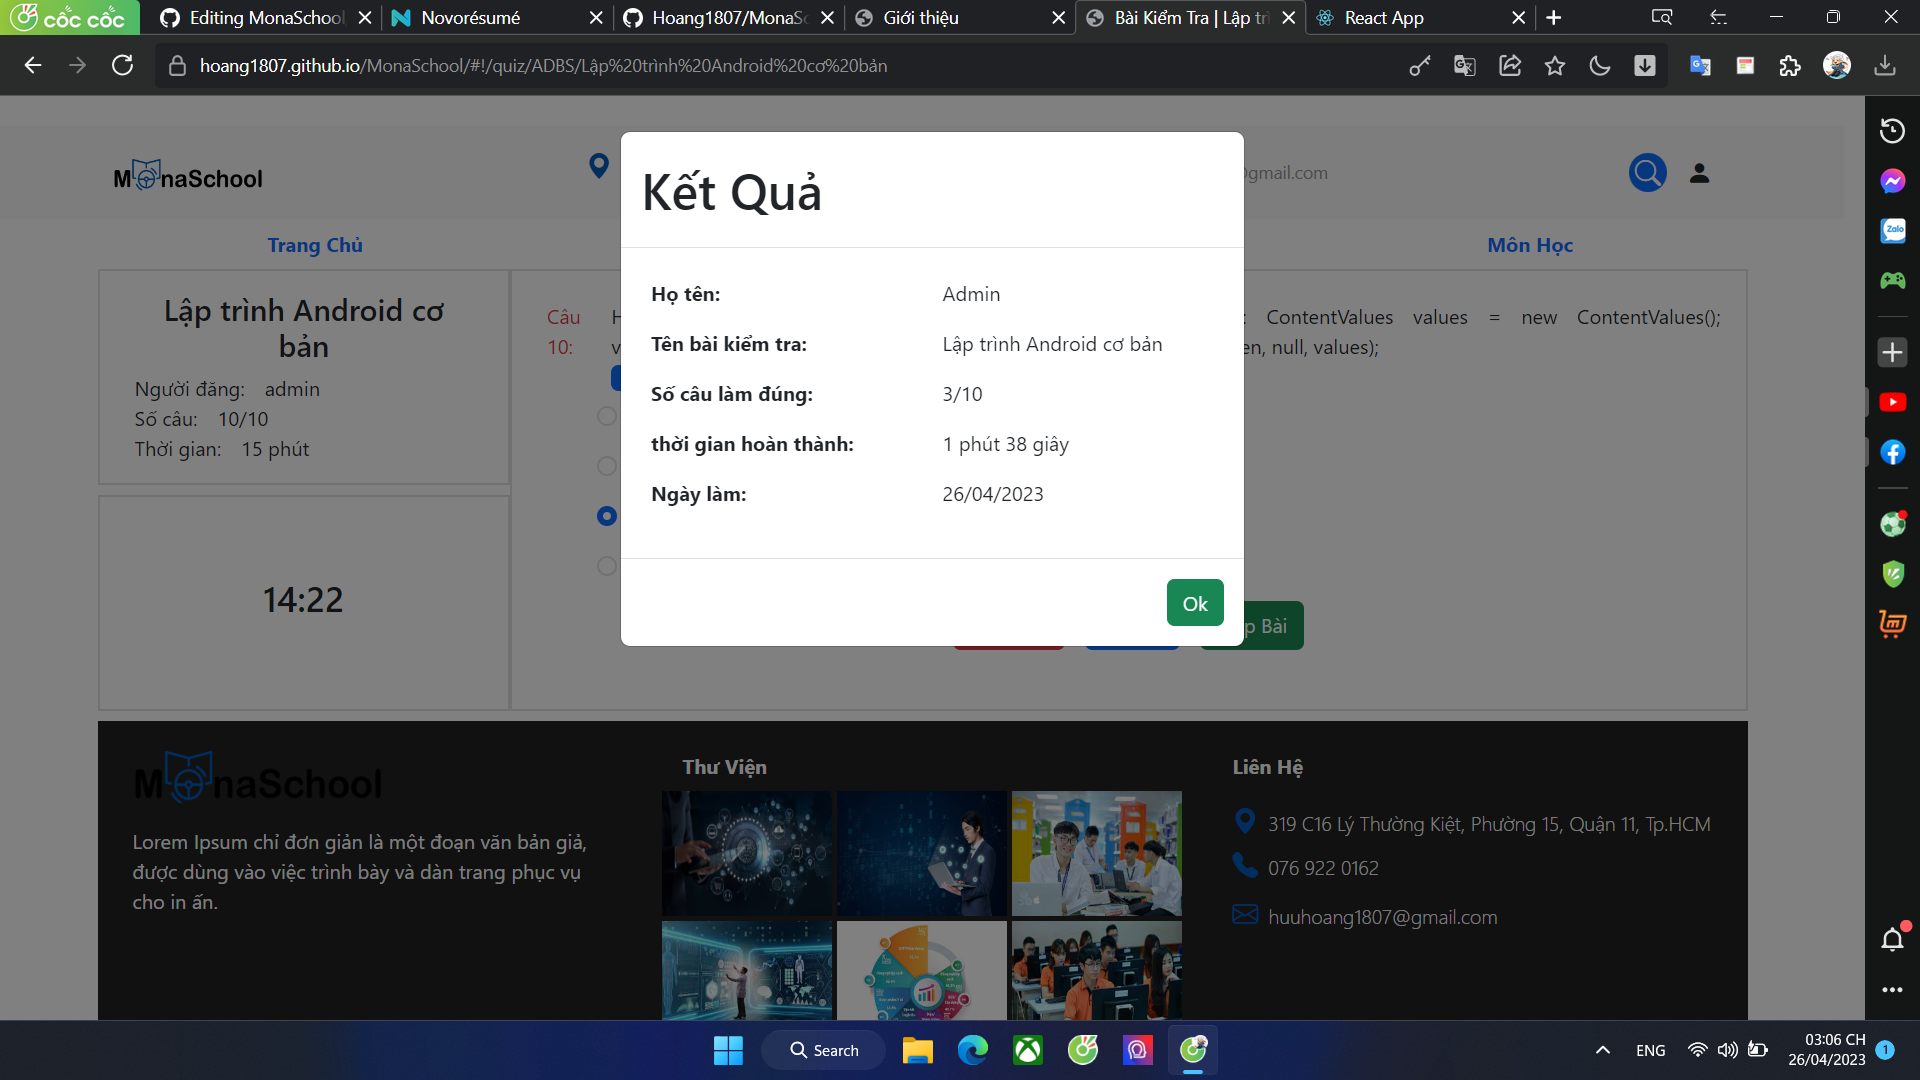Bookmark page with star icon
Screen dimensions: 1920x1080
click(x=1554, y=66)
